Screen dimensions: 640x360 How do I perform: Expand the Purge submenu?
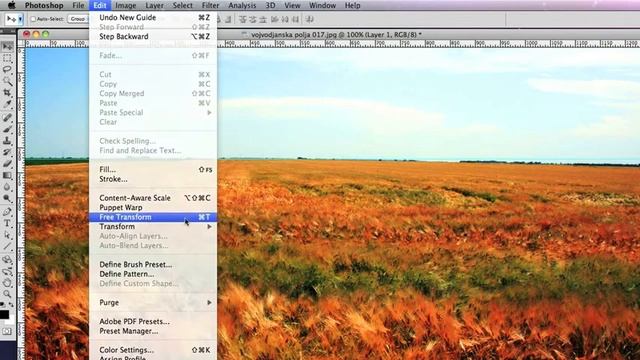tap(153, 302)
